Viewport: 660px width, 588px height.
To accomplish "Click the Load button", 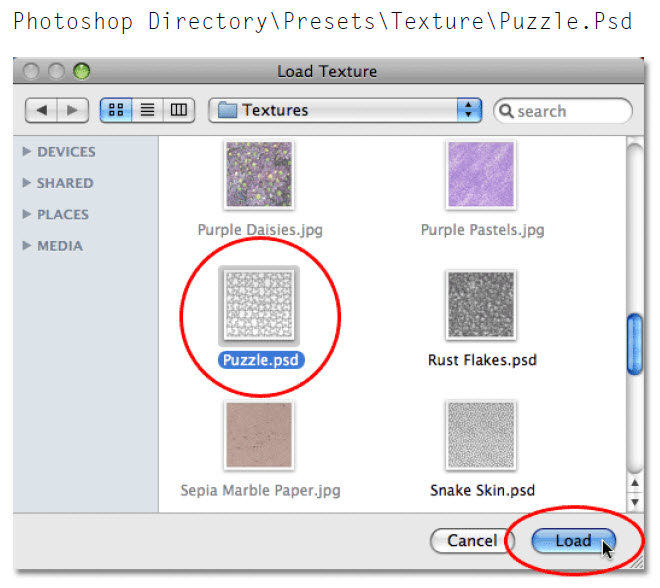I will [x=573, y=541].
